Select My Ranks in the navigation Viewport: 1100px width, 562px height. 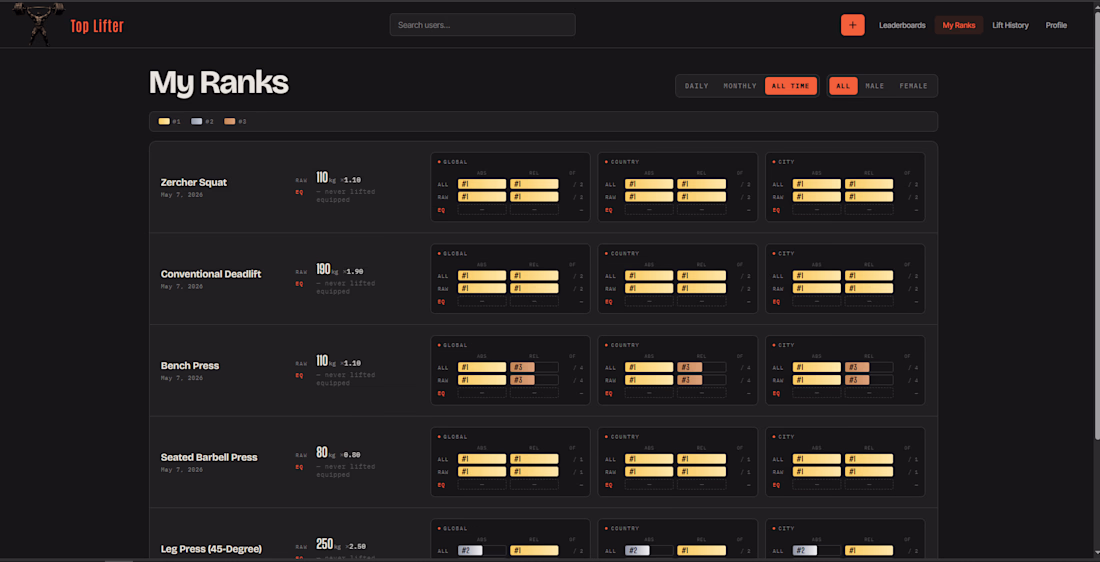[x=958, y=25]
